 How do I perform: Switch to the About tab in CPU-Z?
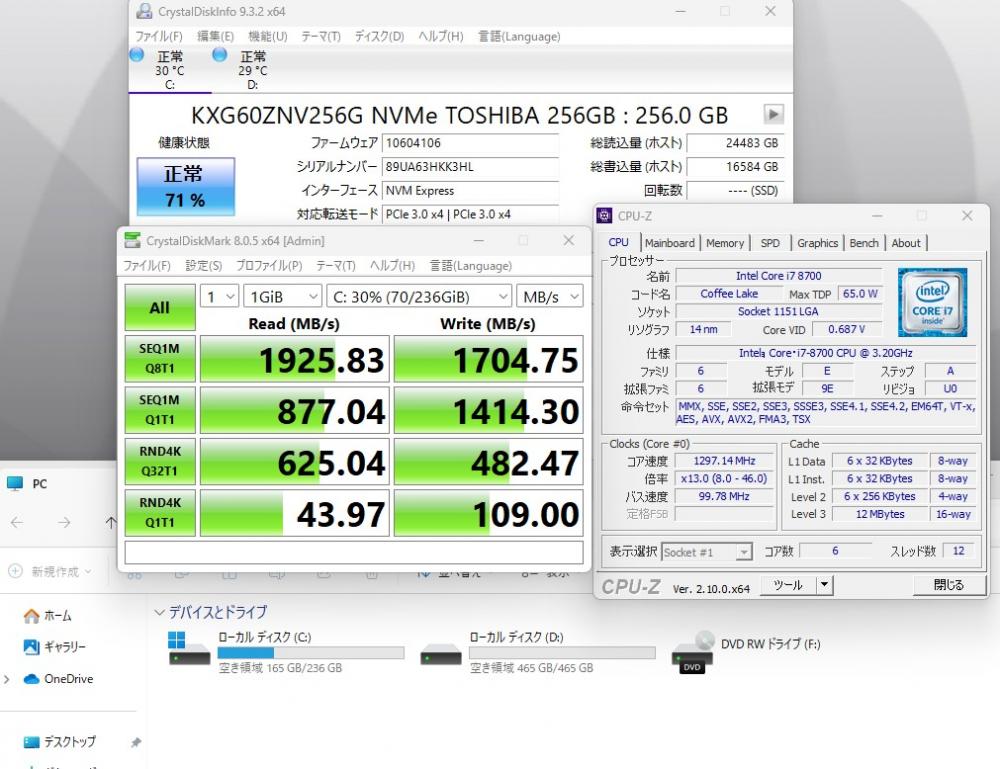(906, 243)
